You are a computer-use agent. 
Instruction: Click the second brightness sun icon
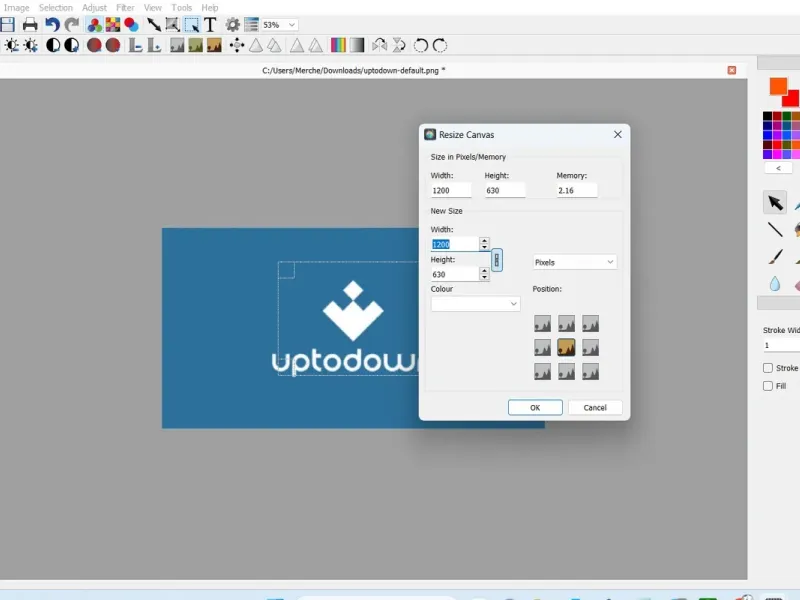(x=31, y=45)
